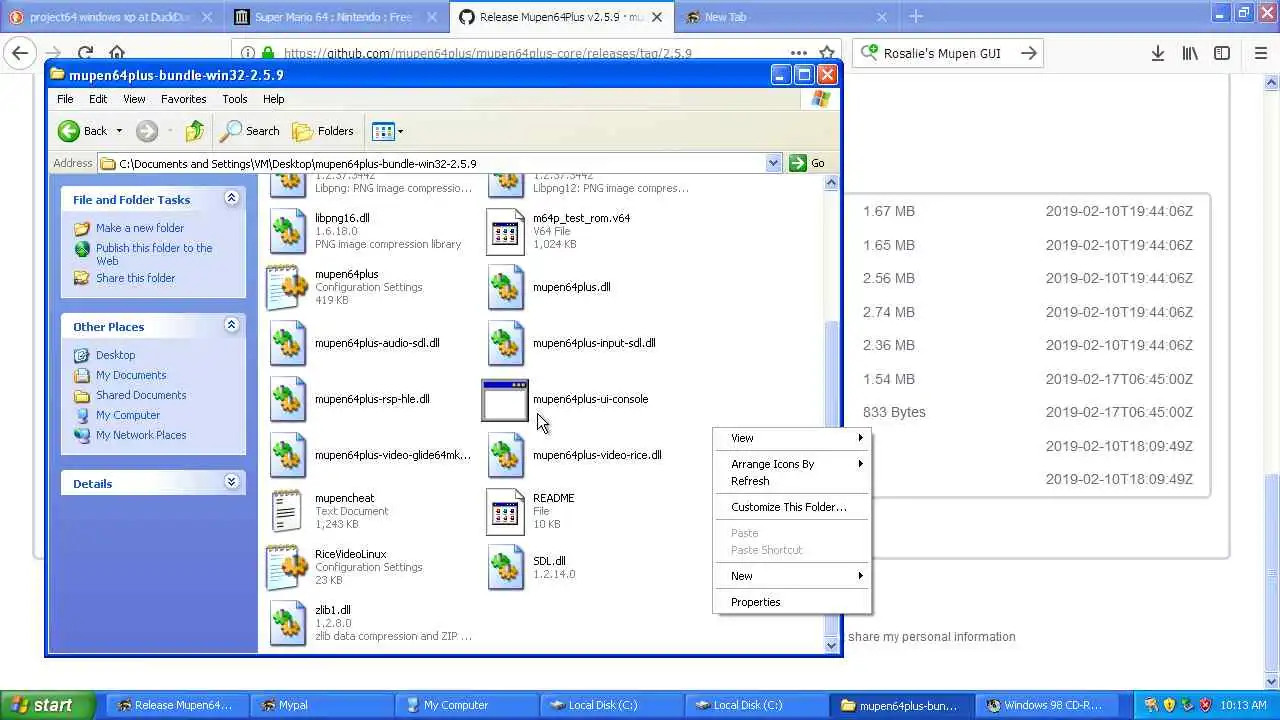
Task: Open the Back history dropdown arrow
Action: [119, 131]
